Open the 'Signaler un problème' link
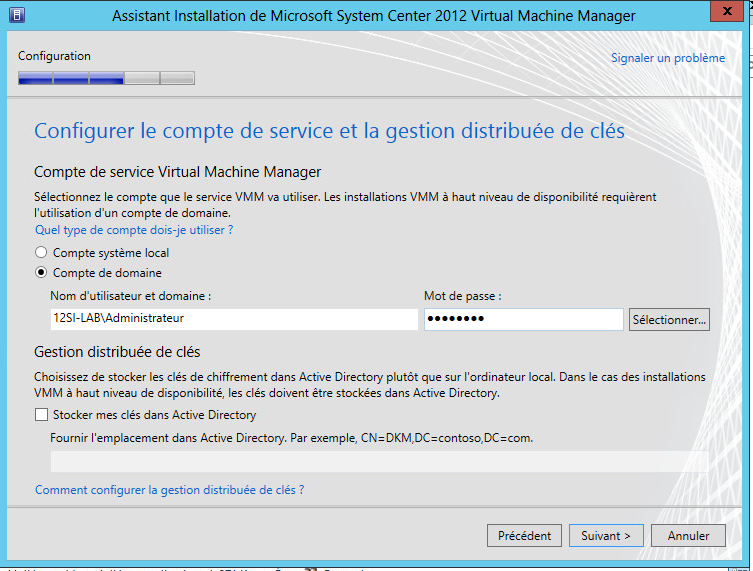Screen dimensions: 753x571 [668, 58]
